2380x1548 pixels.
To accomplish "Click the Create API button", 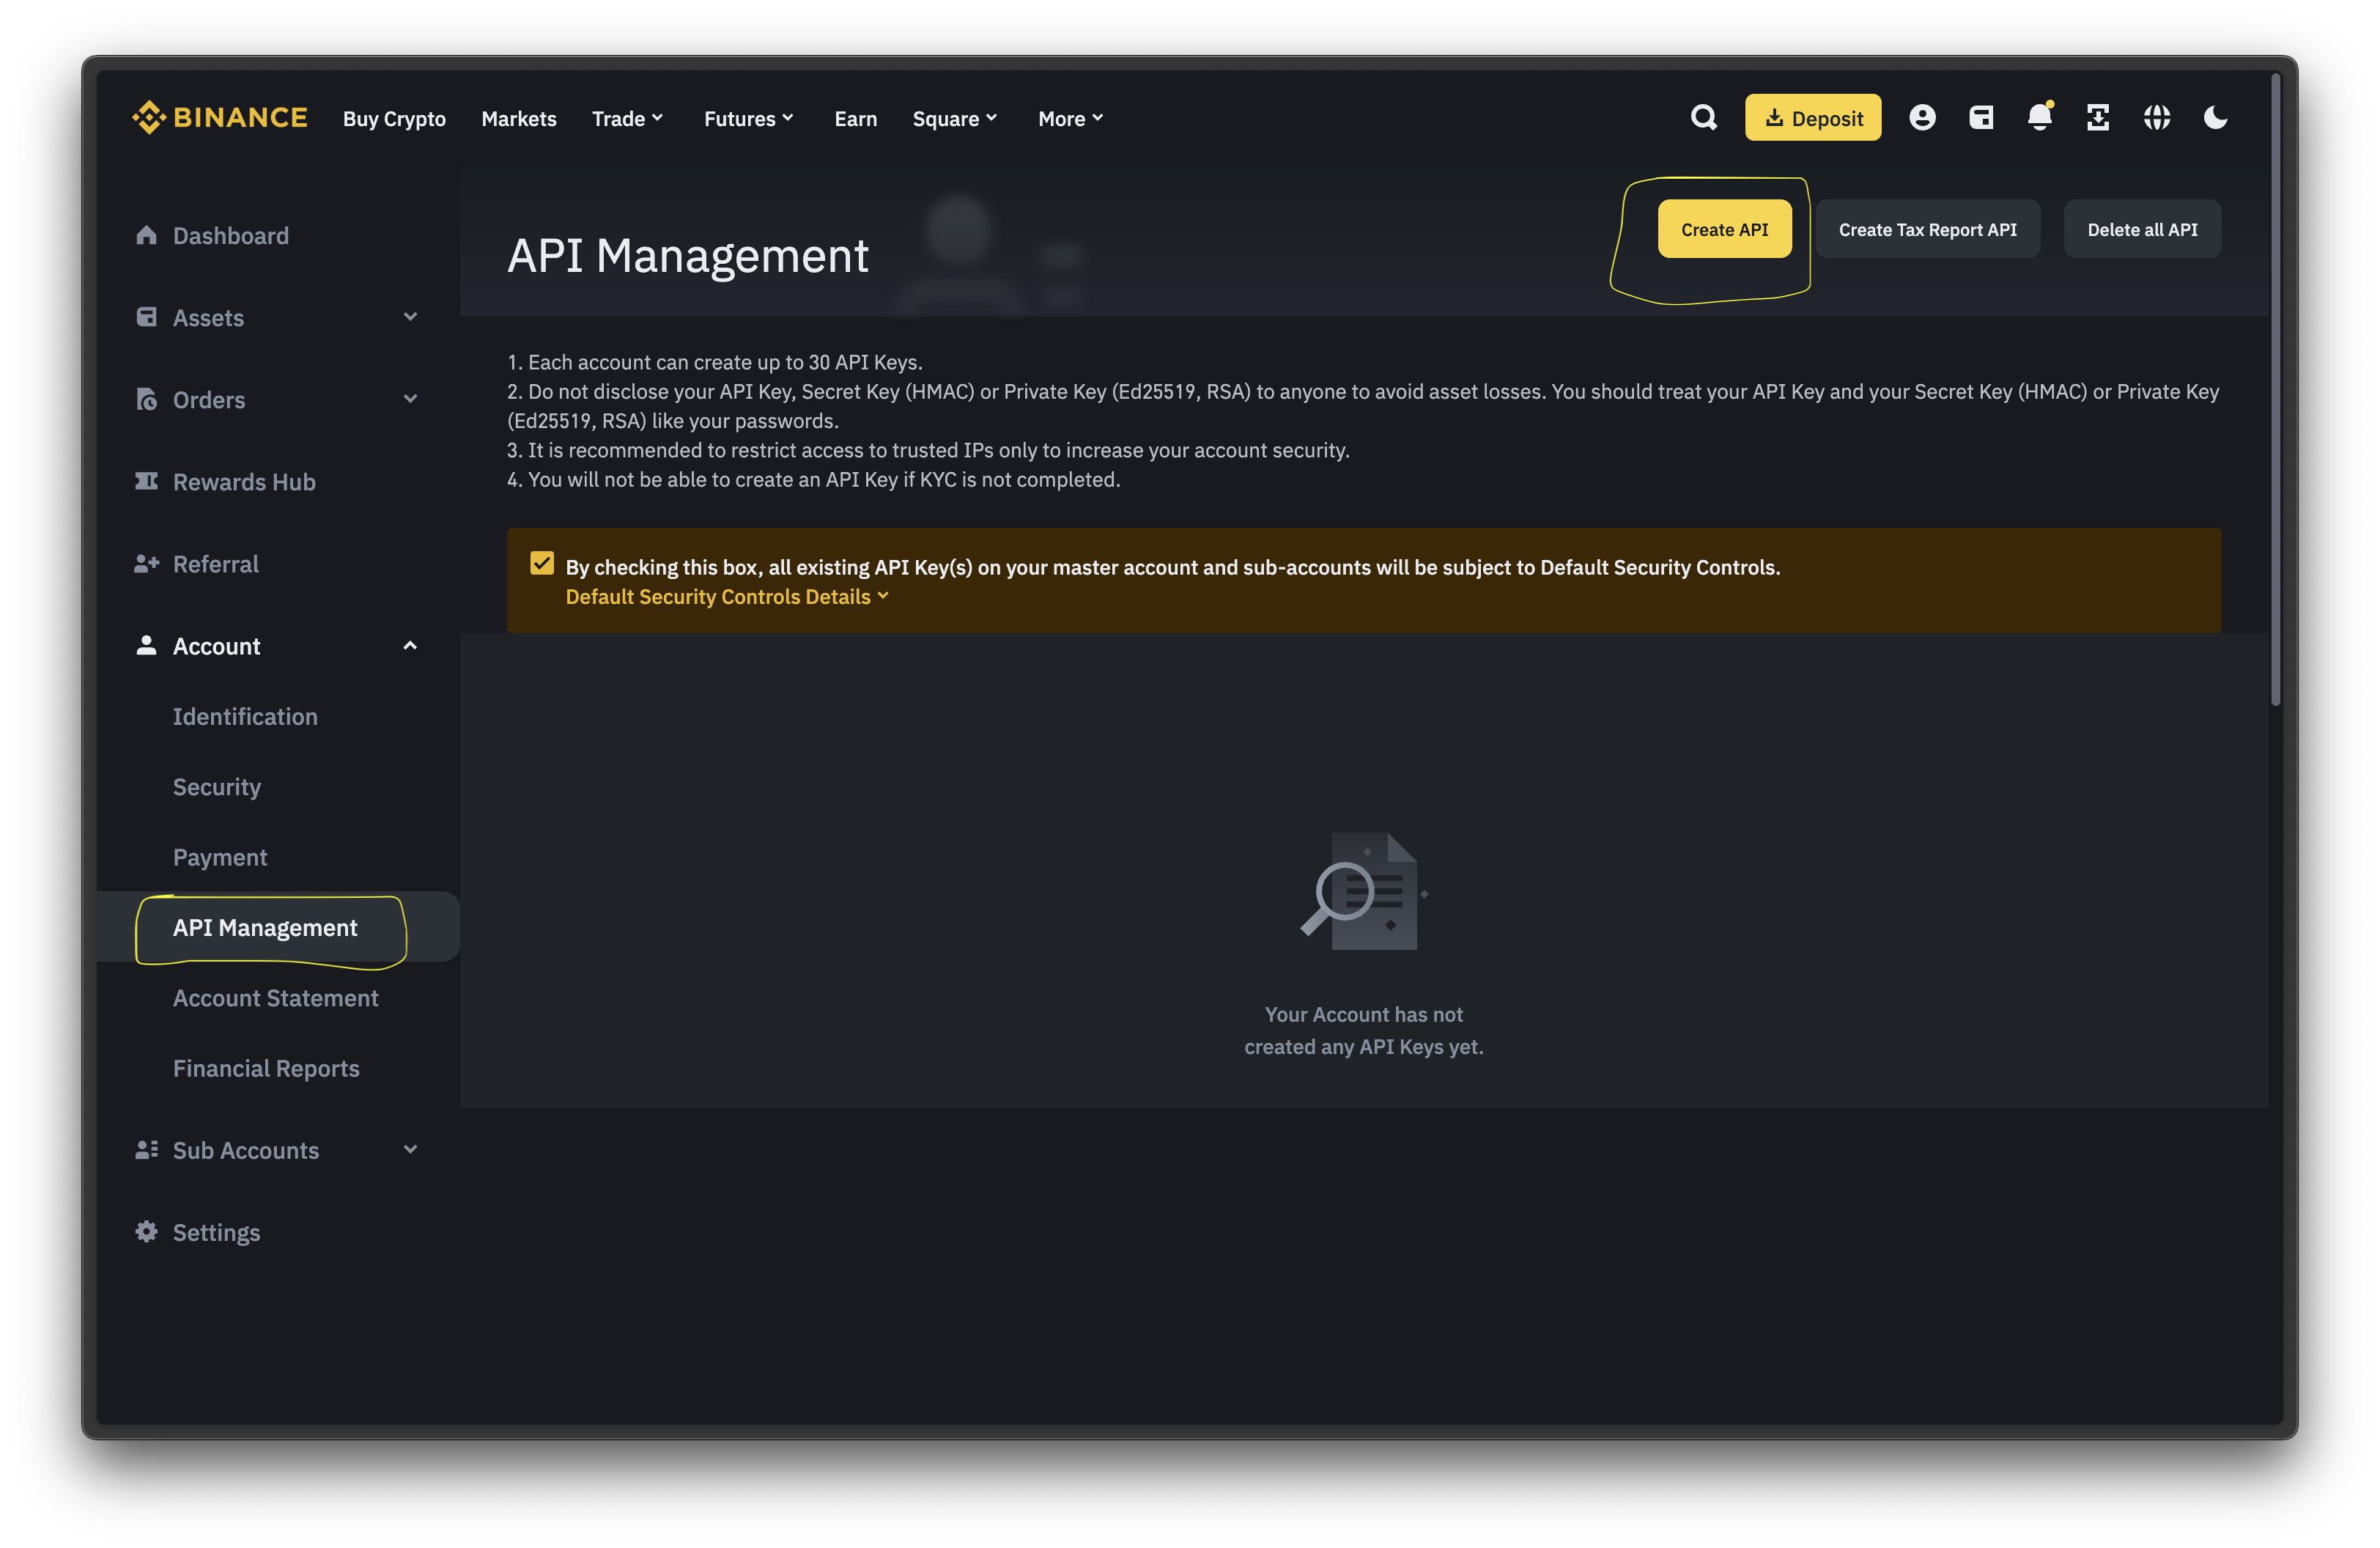I will tap(1724, 229).
